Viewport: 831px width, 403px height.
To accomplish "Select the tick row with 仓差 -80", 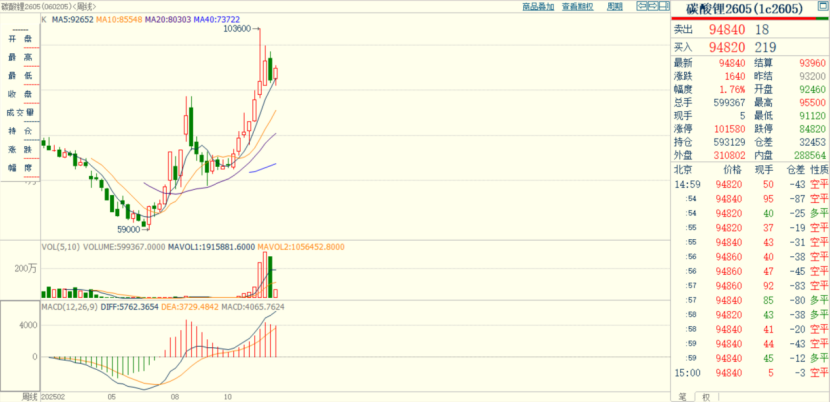I will coord(750,301).
